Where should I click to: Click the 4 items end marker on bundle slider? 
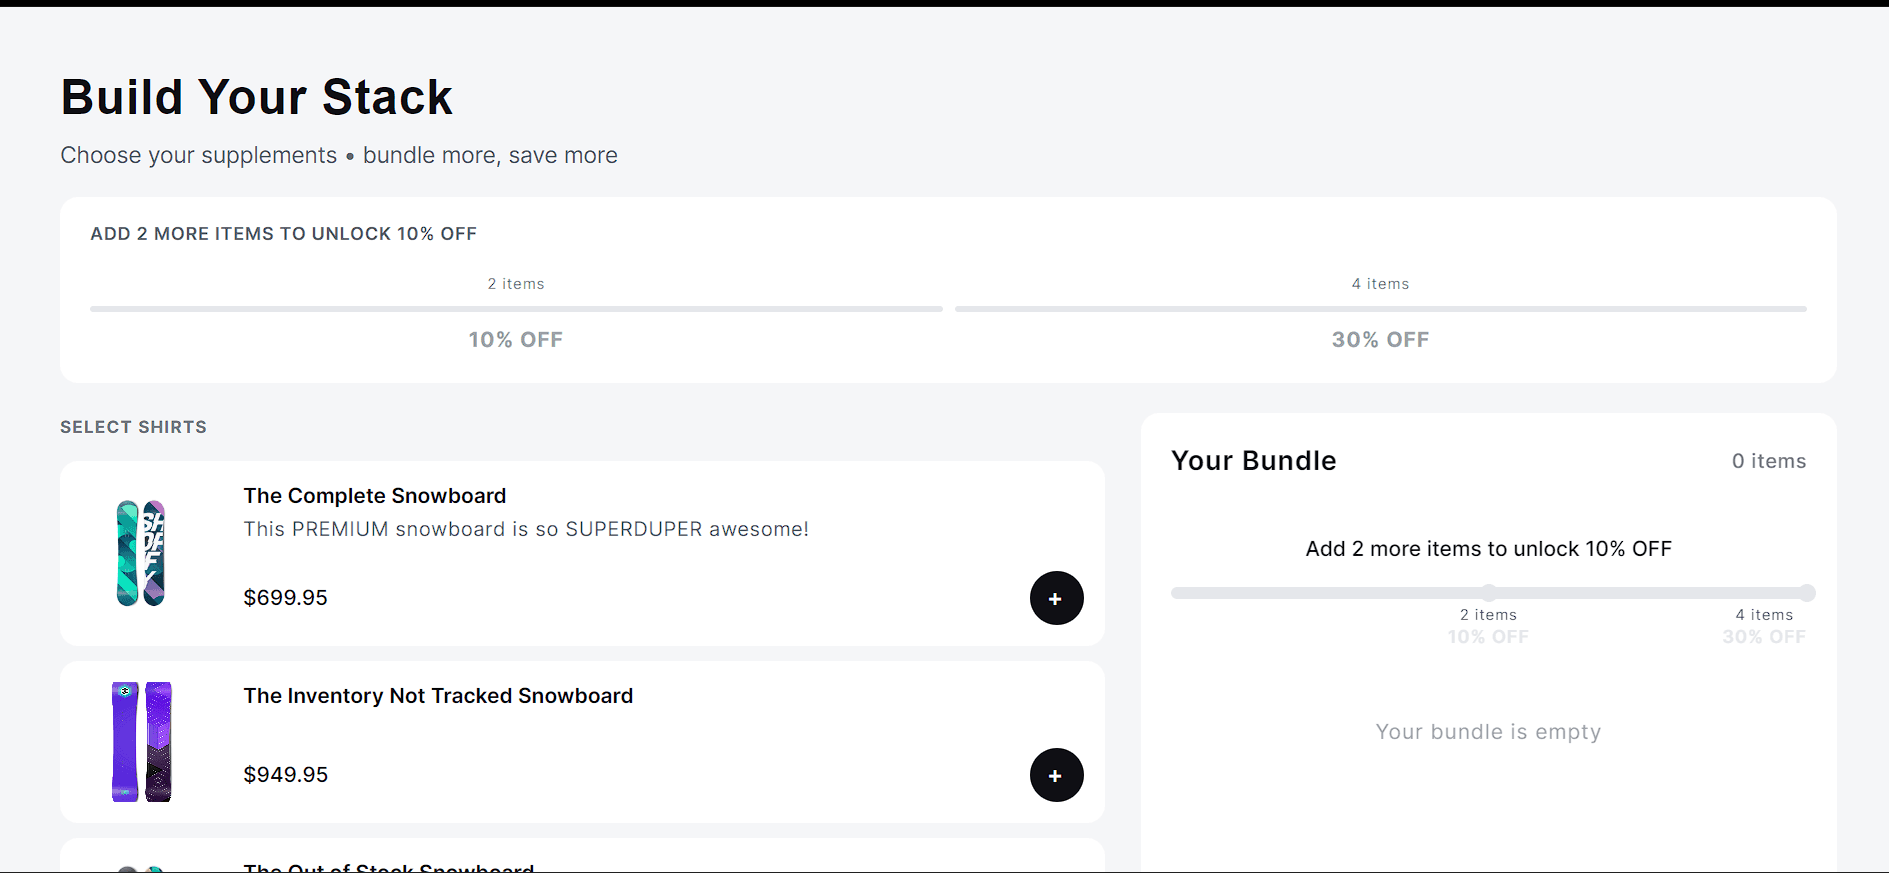pos(1806,593)
